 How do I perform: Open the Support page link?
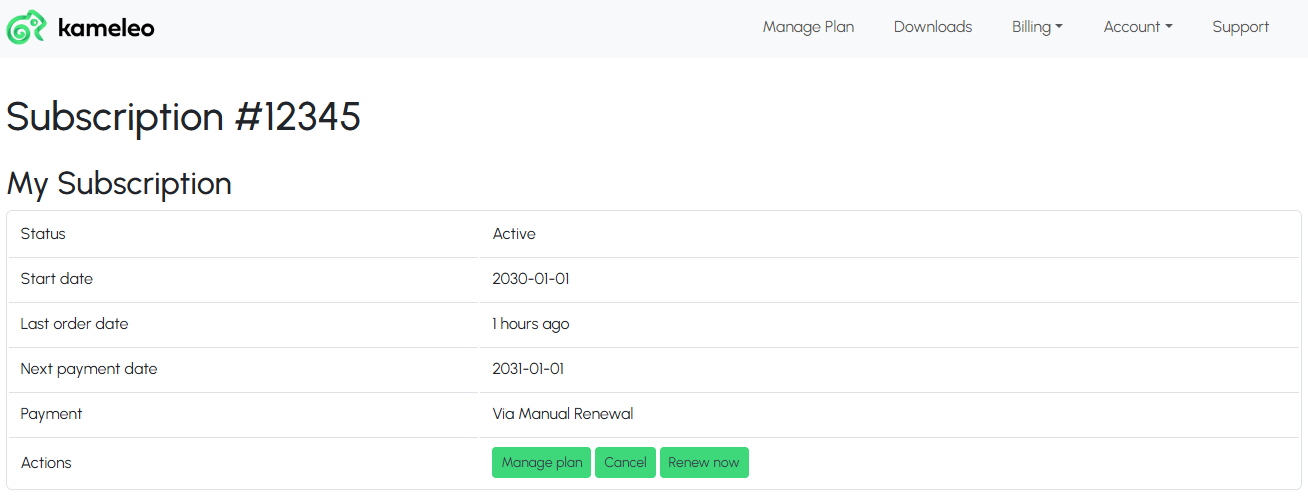[x=1240, y=27]
